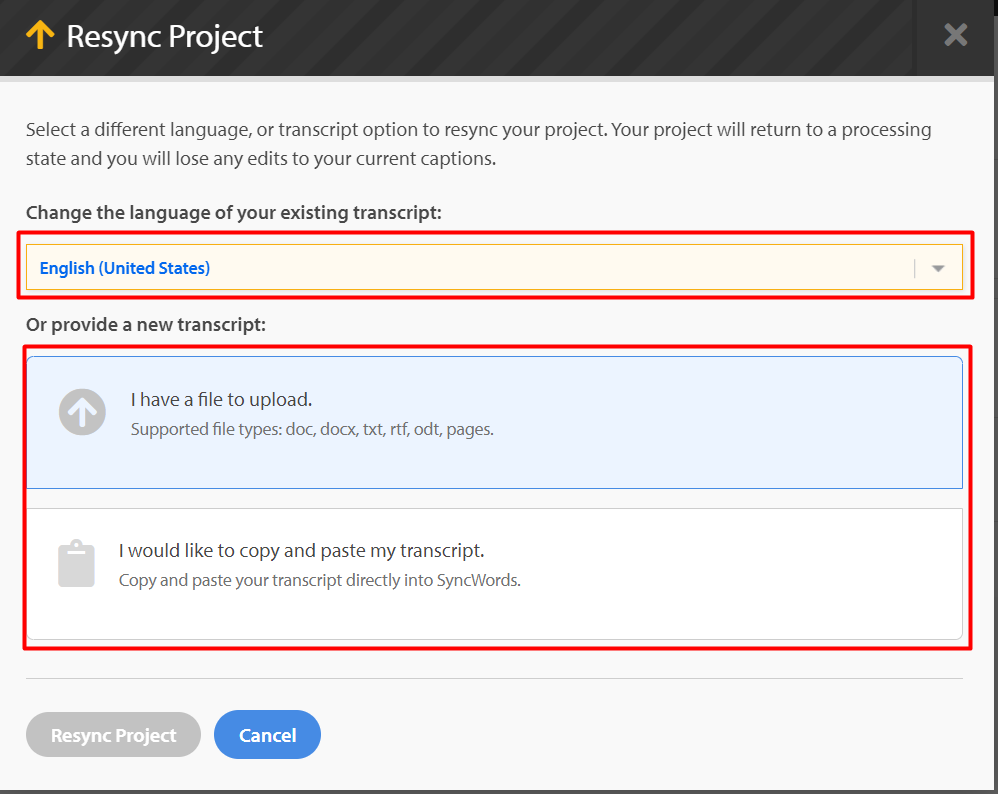
Task: Click the orange up-arrow Resync icon
Action: click(39, 34)
